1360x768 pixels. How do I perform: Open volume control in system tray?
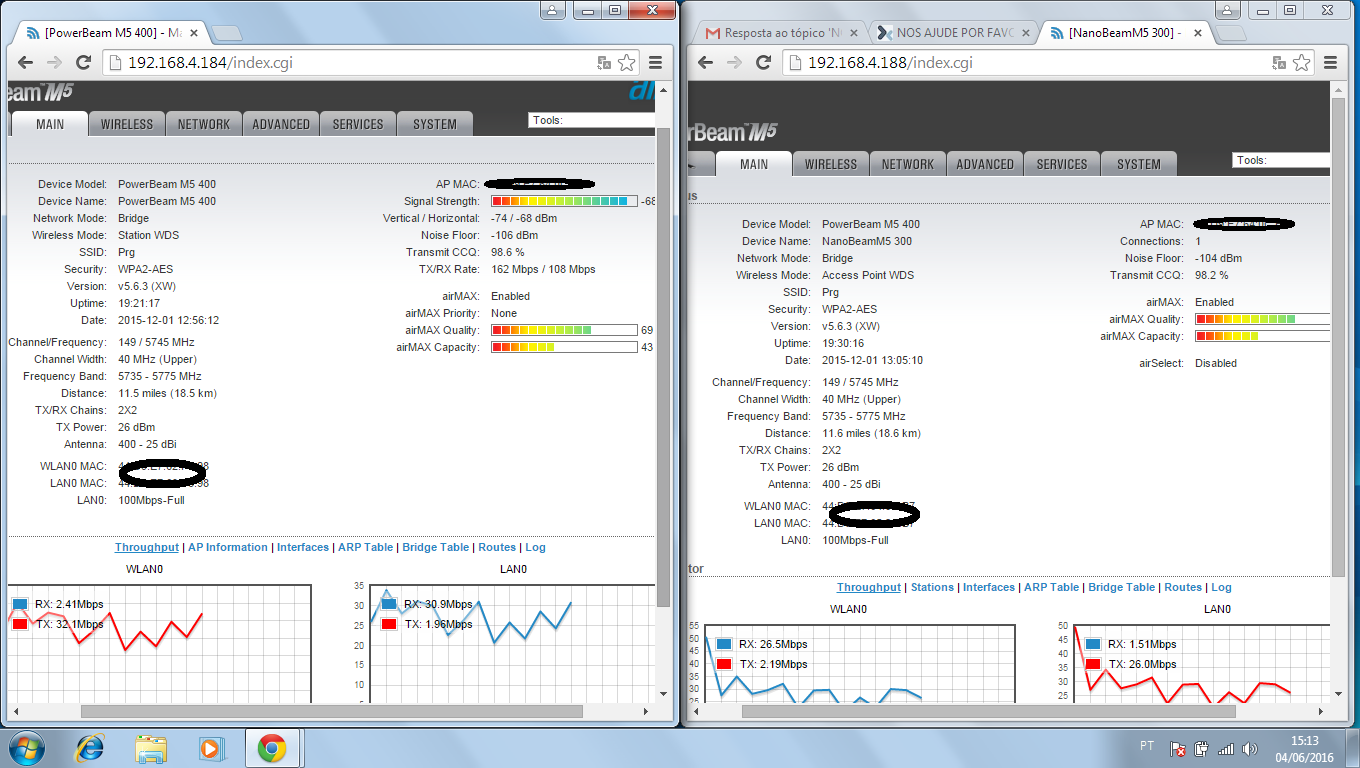(1248, 748)
